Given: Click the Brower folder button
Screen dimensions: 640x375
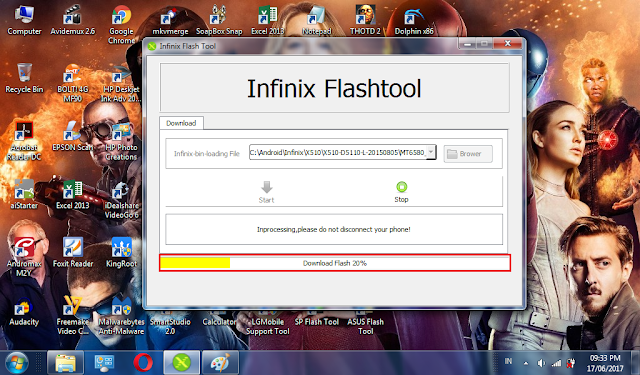Looking at the screenshot, I should 468,154.
